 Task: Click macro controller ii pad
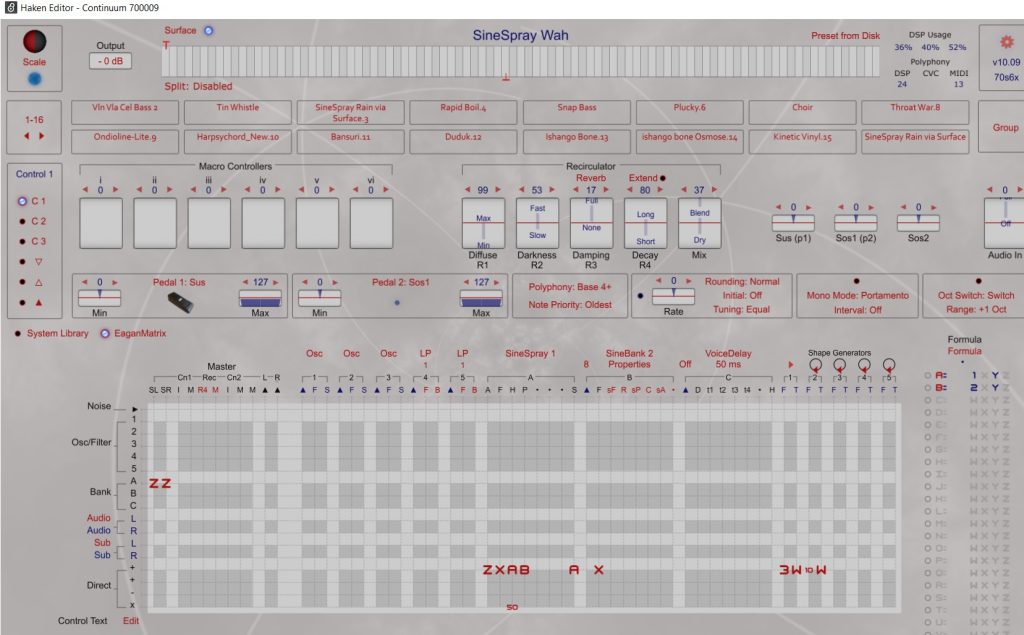point(155,223)
